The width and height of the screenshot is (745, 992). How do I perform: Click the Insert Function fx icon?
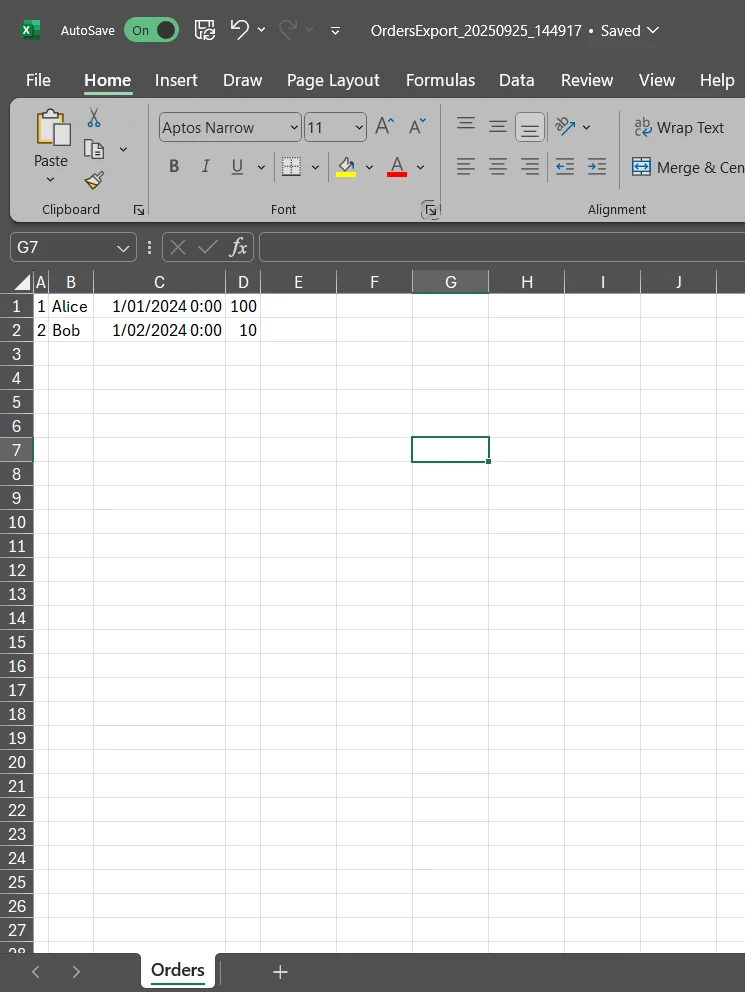coord(238,247)
